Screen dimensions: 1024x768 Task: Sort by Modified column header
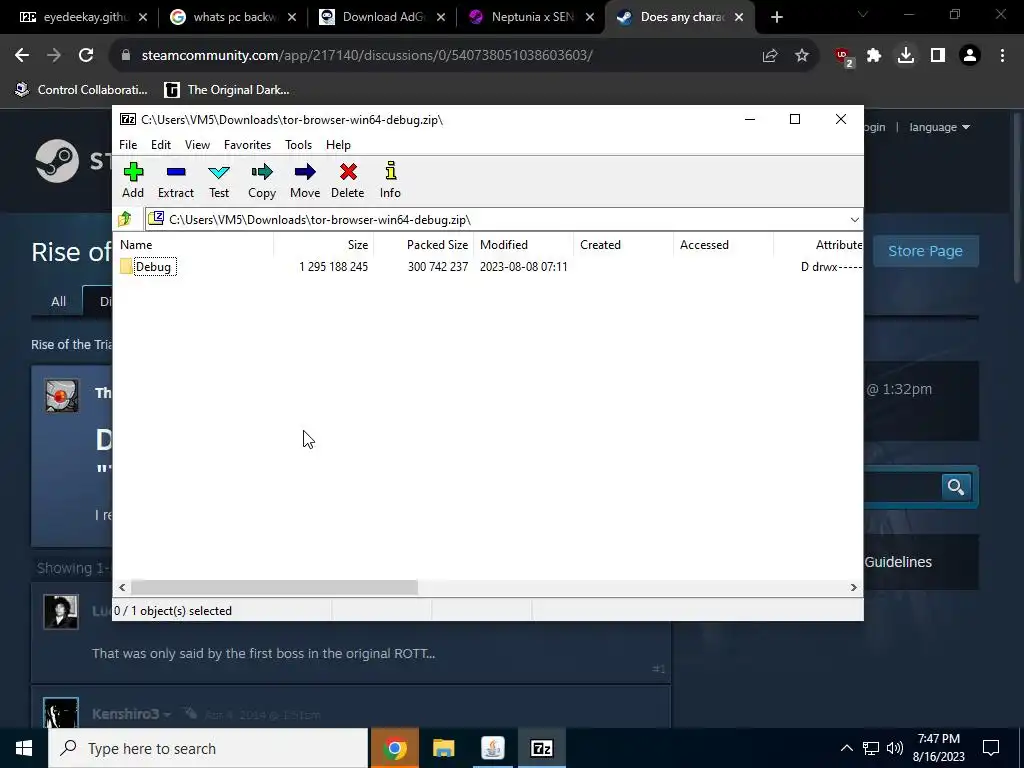pos(524,245)
